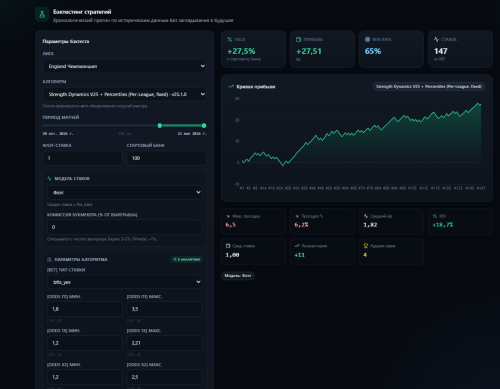Focus the [ODDS П1] макс. input 3,5
The width and height of the screenshot is (500, 389).
(164, 309)
